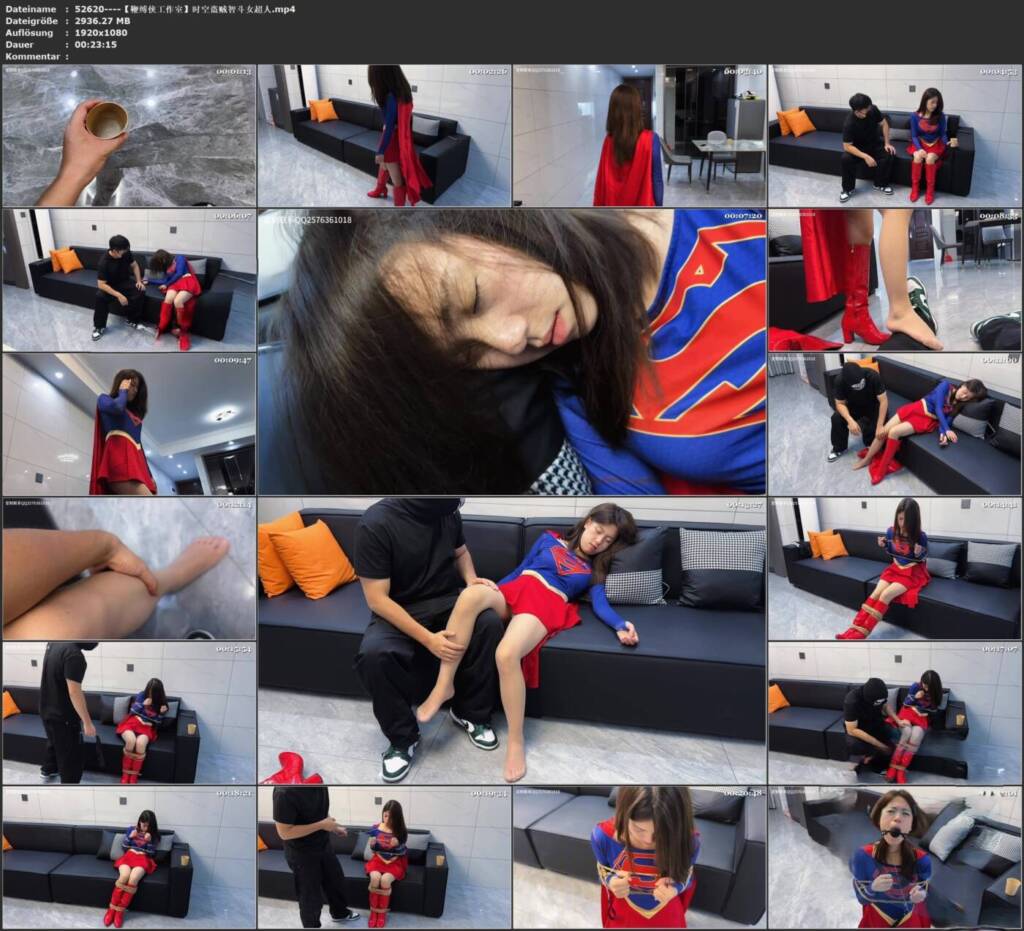Open the thumbnail with the glass dining table
This screenshot has height=931, width=1024.
click(639, 136)
